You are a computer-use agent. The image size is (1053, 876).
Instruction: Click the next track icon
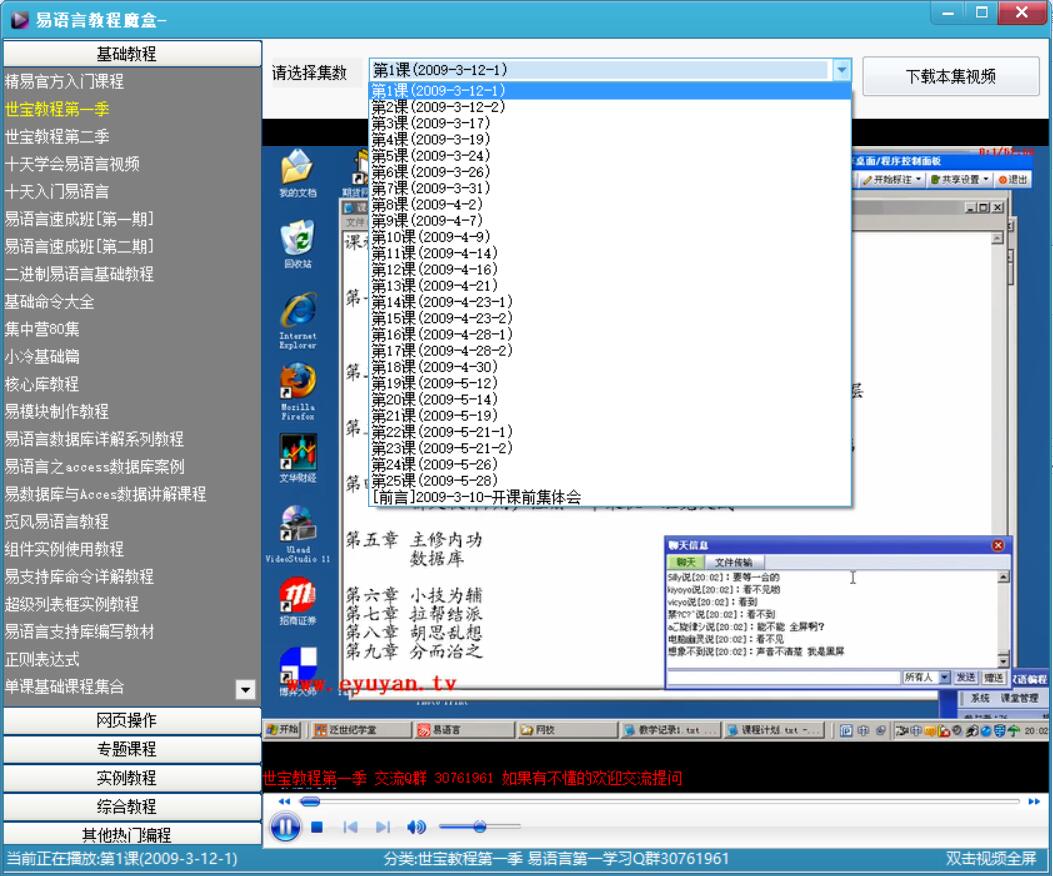click(x=382, y=827)
